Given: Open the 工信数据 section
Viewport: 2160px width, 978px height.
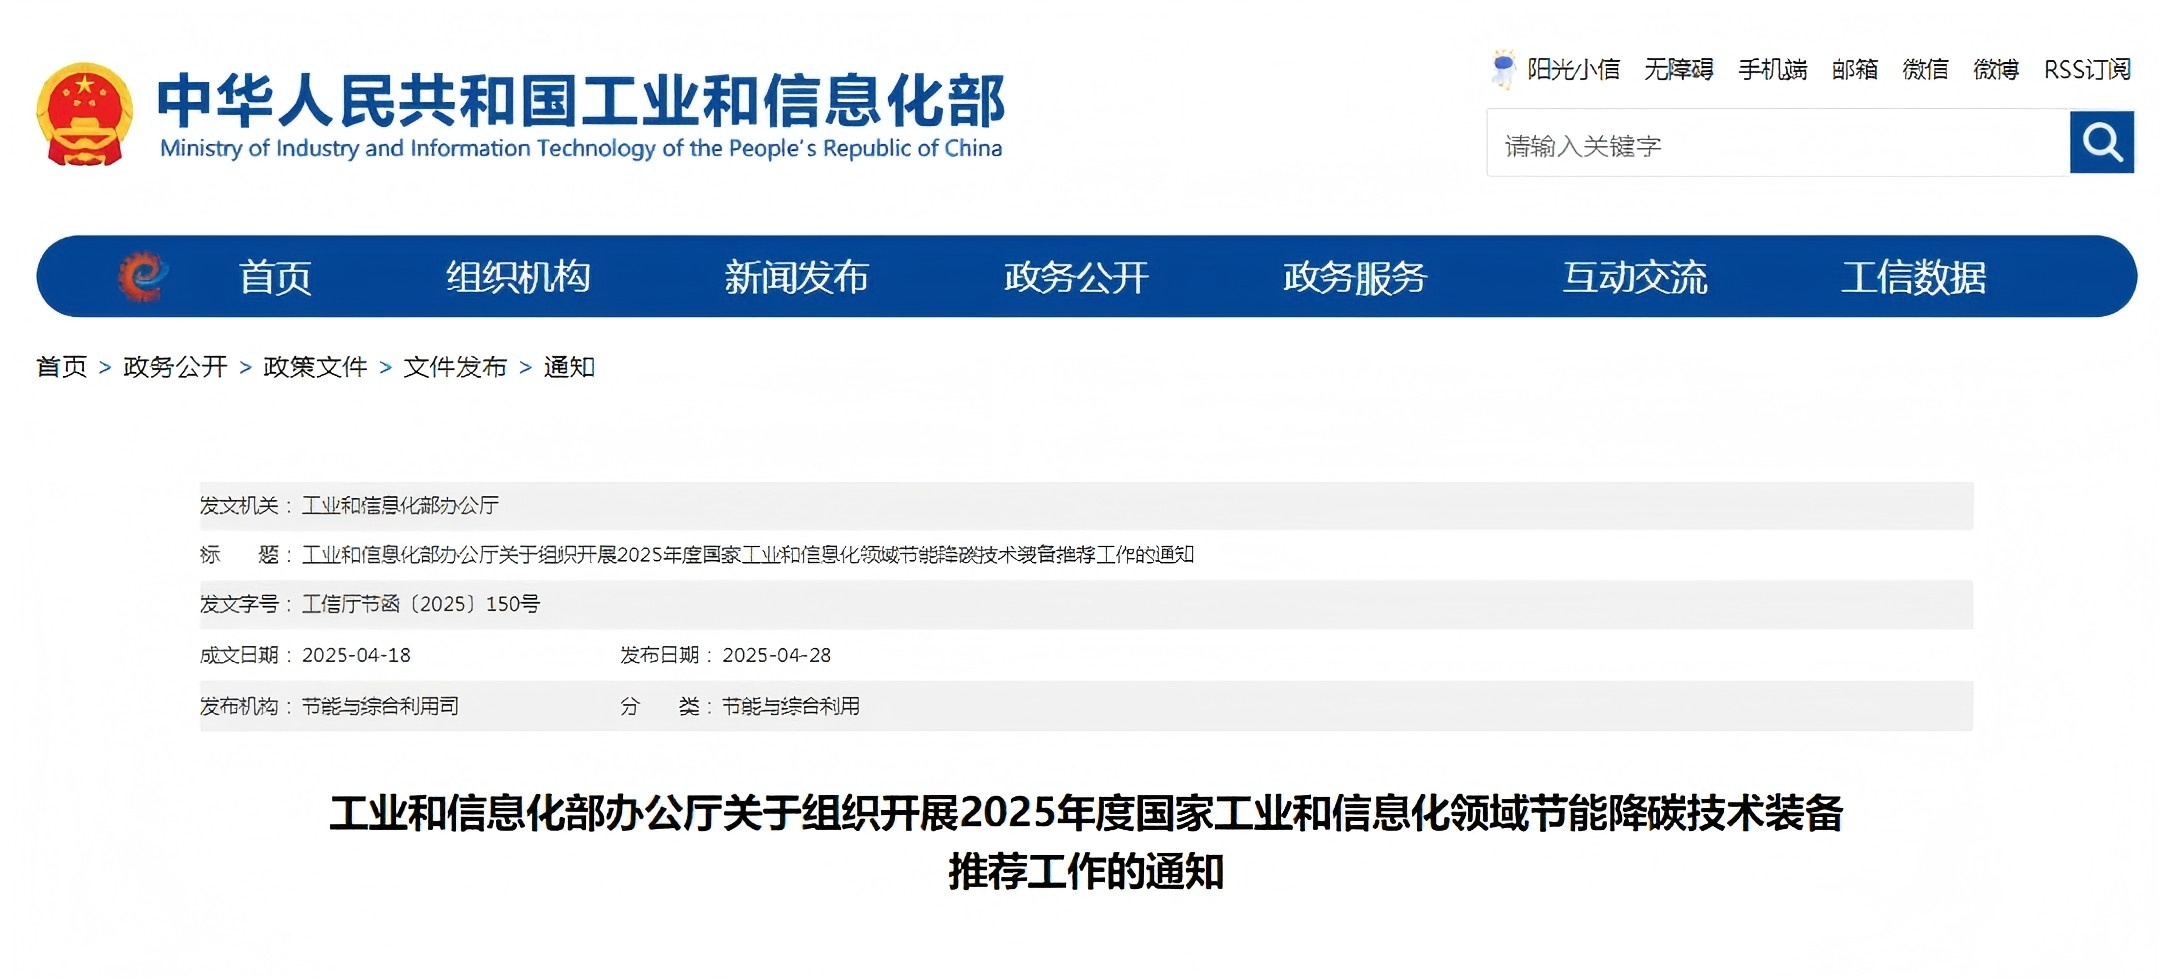Looking at the screenshot, I should click(x=1913, y=277).
